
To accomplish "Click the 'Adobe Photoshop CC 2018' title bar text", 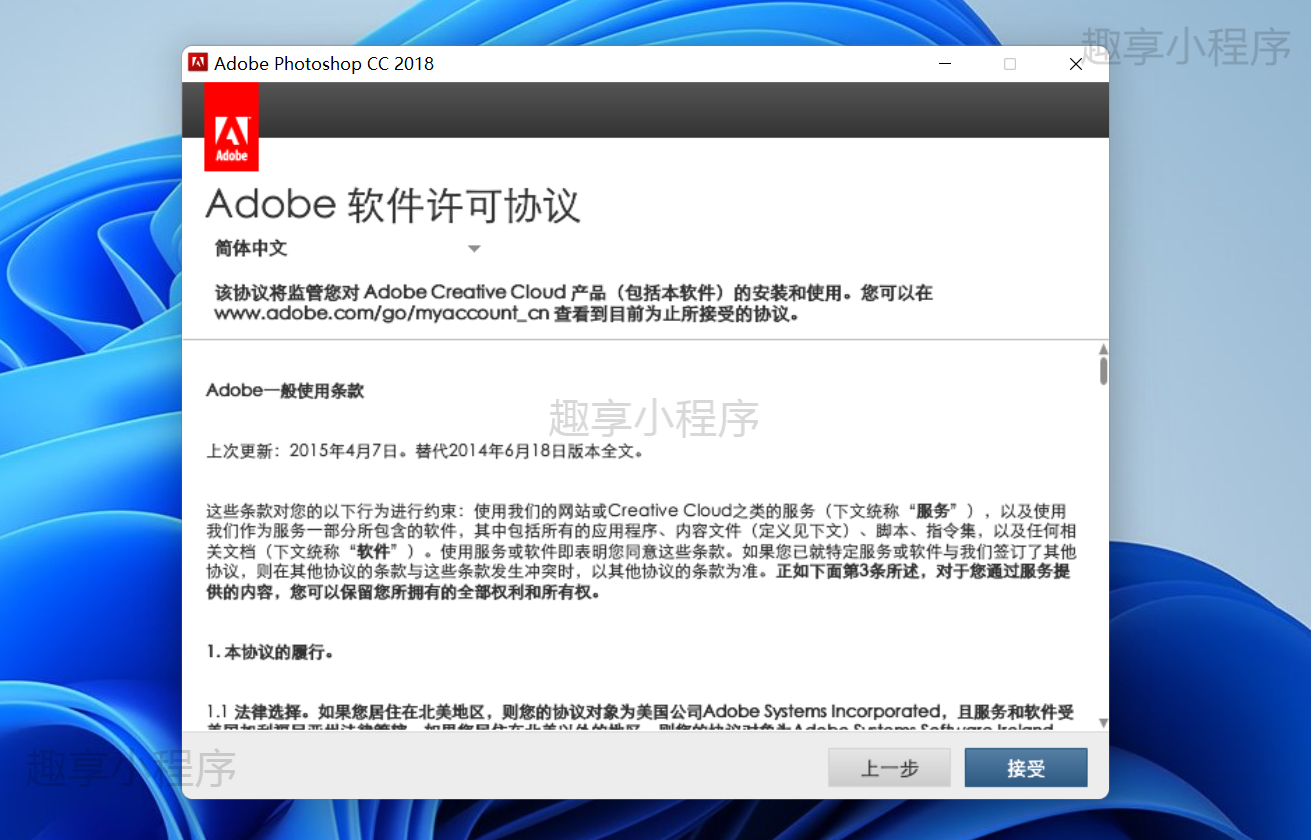I will click(x=324, y=63).
